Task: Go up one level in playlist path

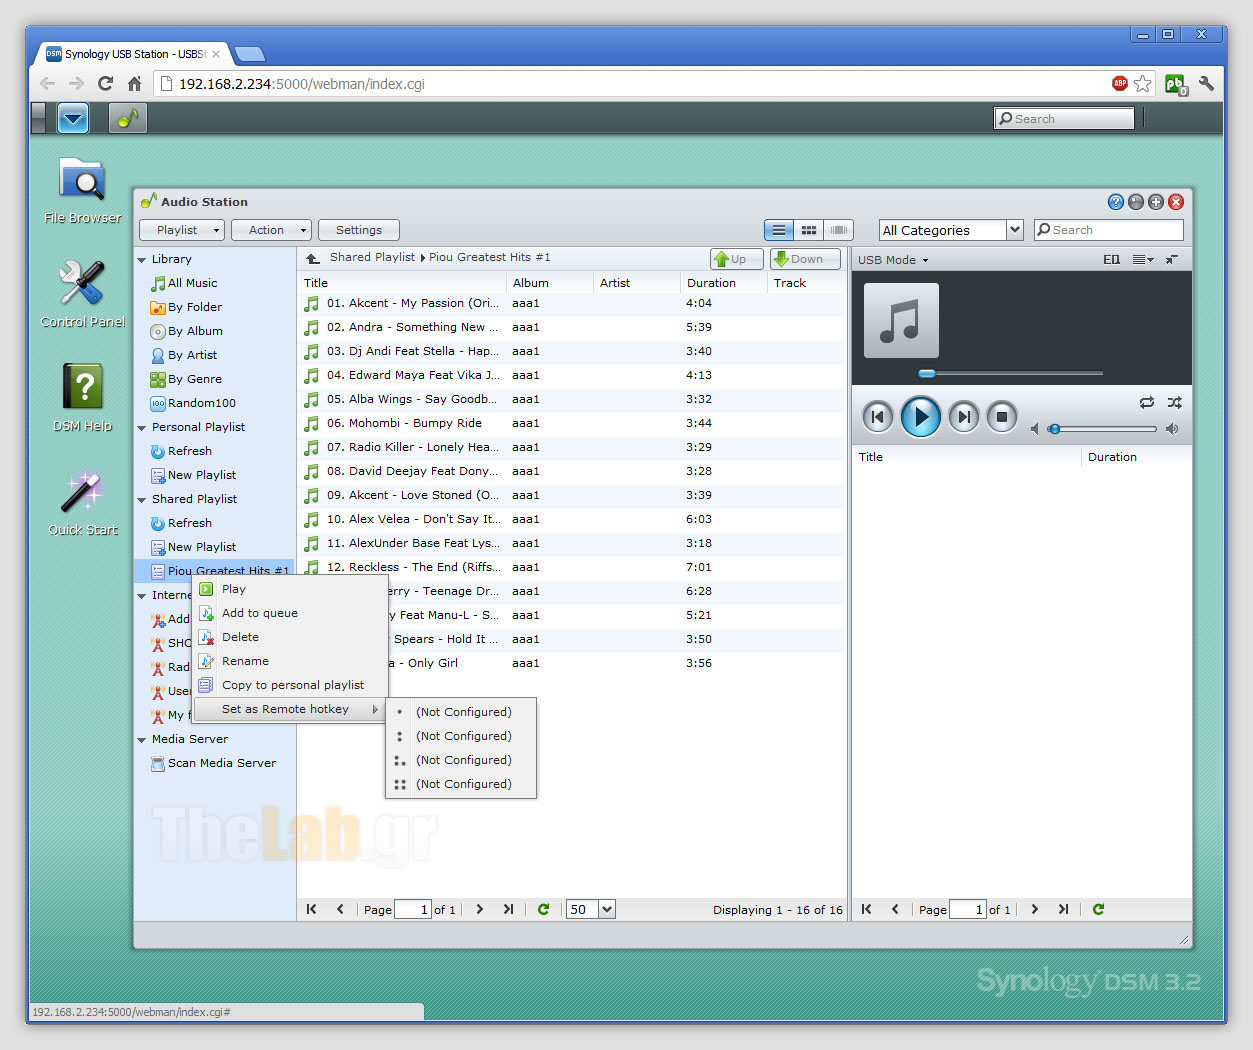Action: tap(313, 258)
